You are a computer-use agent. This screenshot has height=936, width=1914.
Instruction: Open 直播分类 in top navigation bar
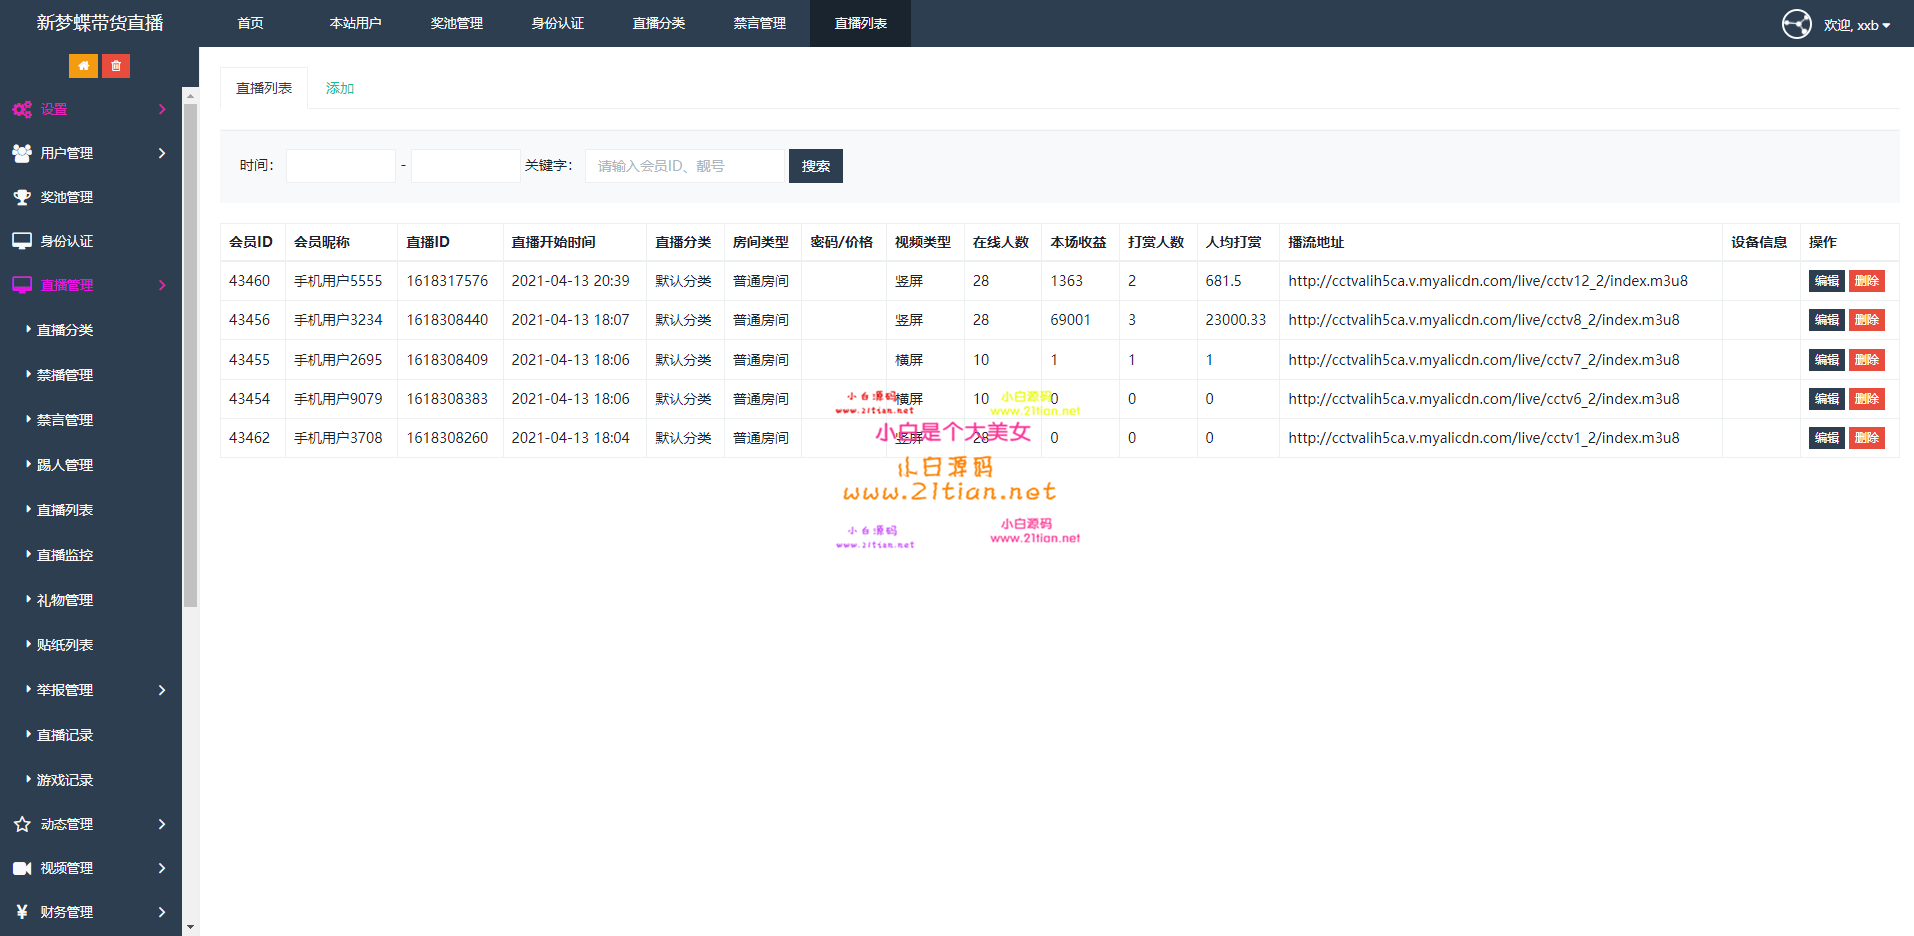(x=658, y=23)
